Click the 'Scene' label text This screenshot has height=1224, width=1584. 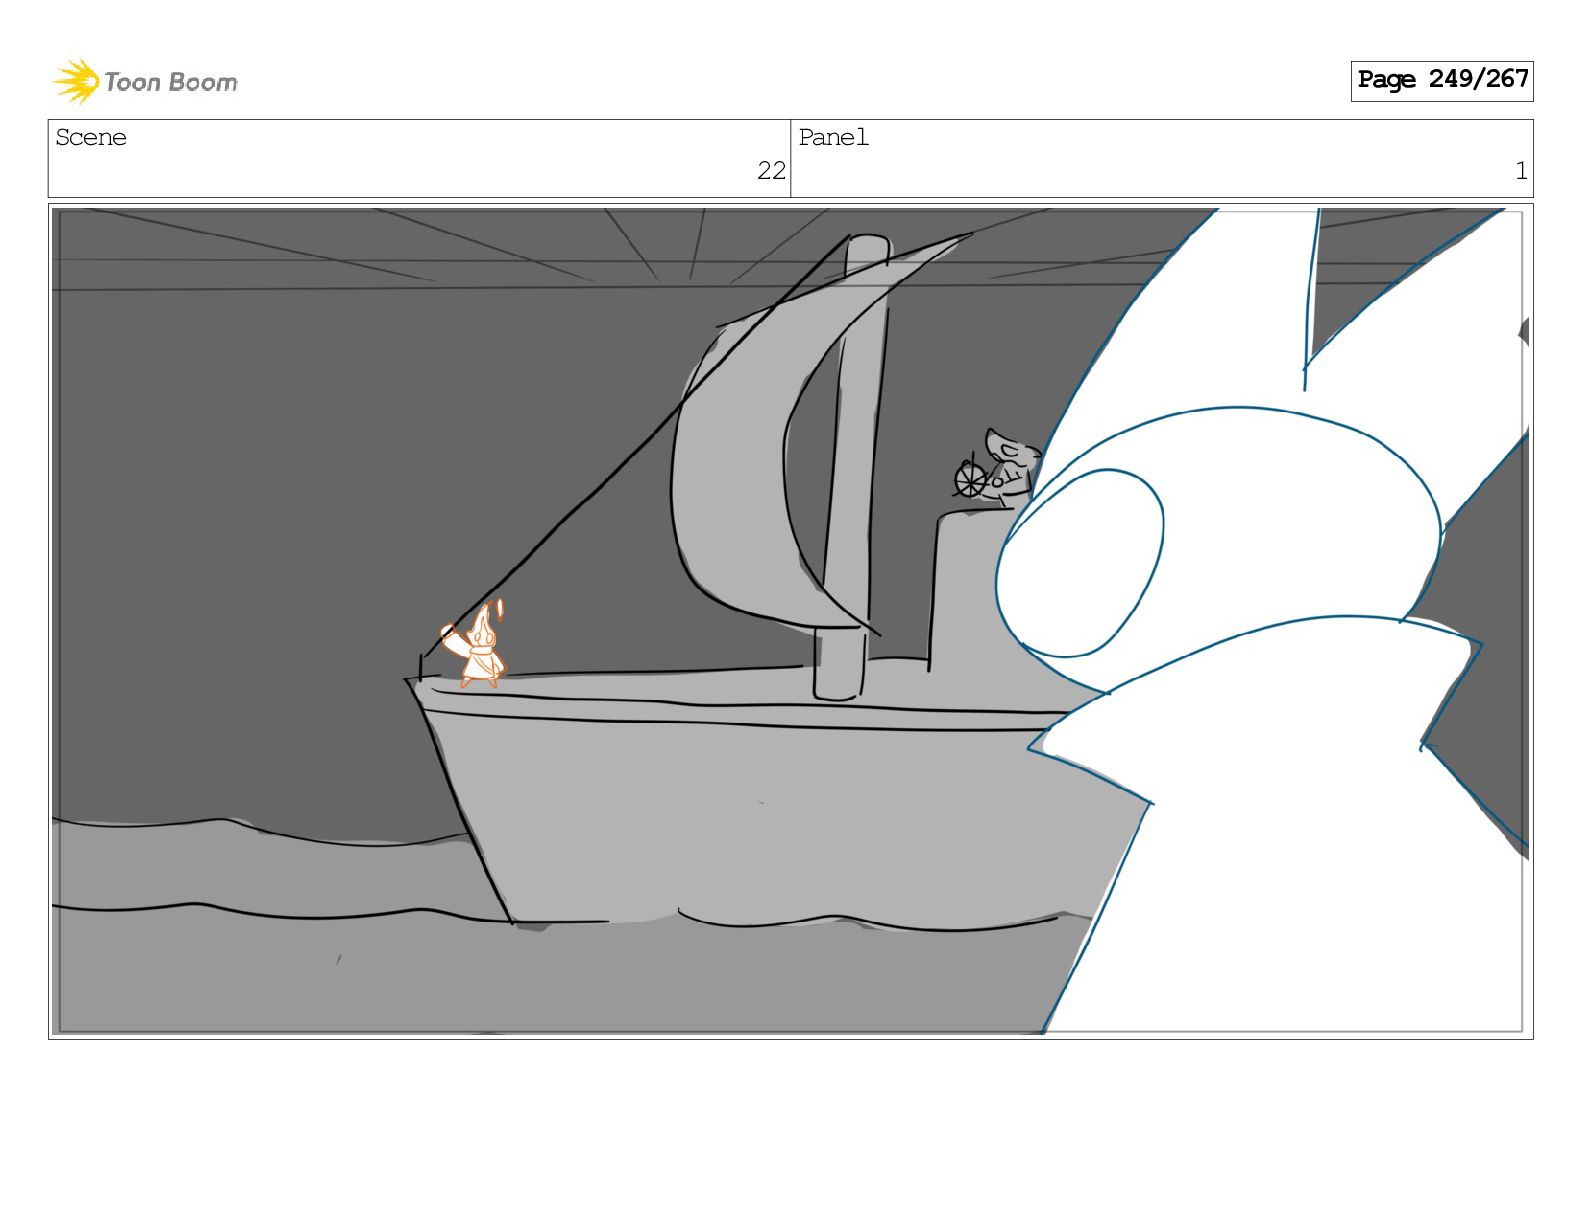pos(91,137)
